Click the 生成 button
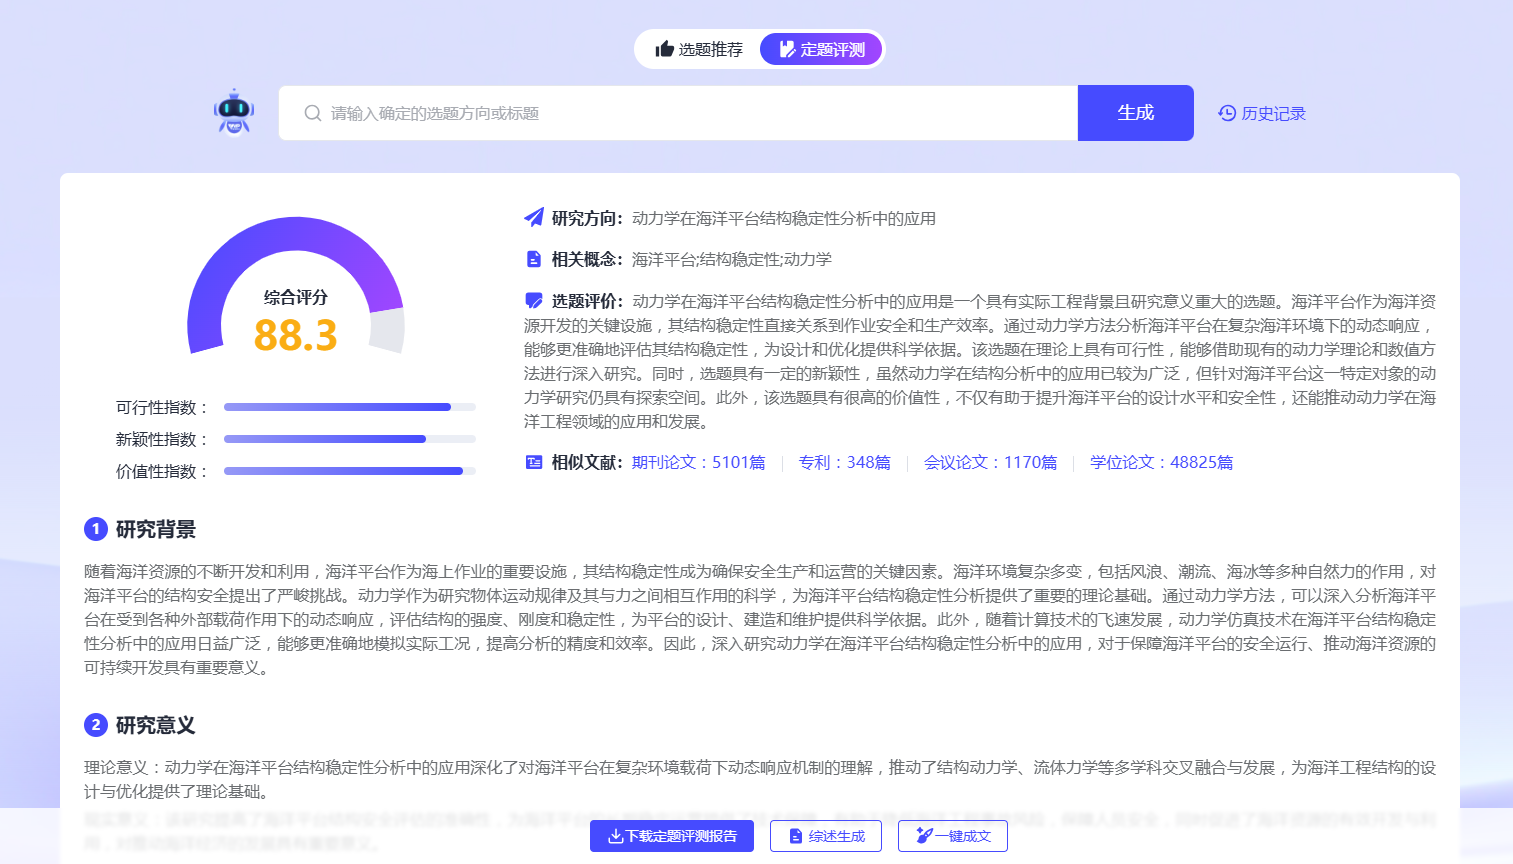This screenshot has height=864, width=1513. pyautogui.click(x=1136, y=113)
